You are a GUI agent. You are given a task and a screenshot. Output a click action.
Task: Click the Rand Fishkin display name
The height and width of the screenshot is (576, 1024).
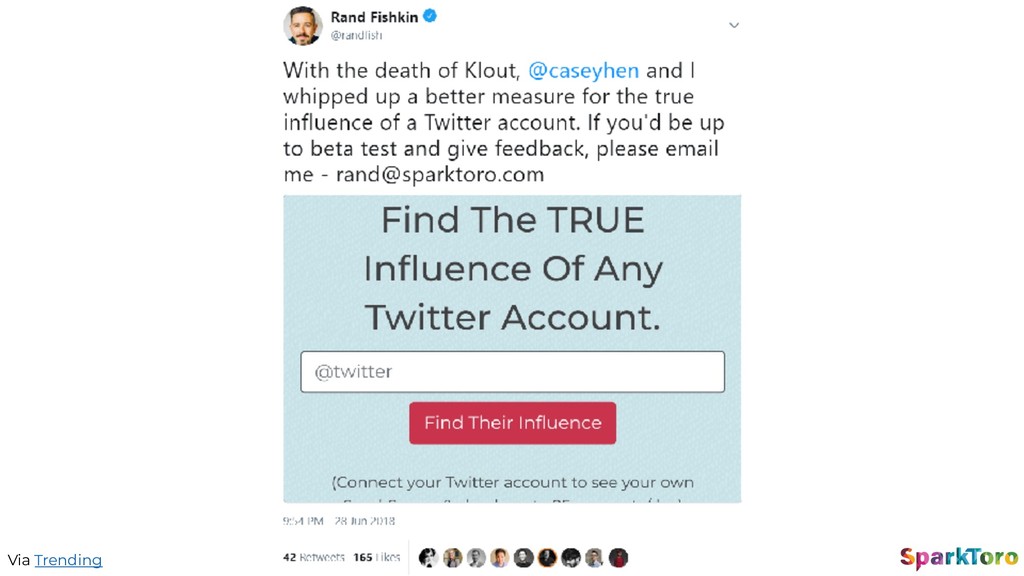pos(374,17)
